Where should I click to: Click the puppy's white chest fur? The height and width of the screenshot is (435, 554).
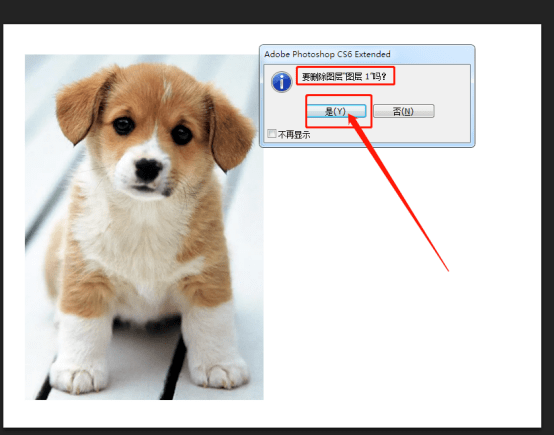138,240
